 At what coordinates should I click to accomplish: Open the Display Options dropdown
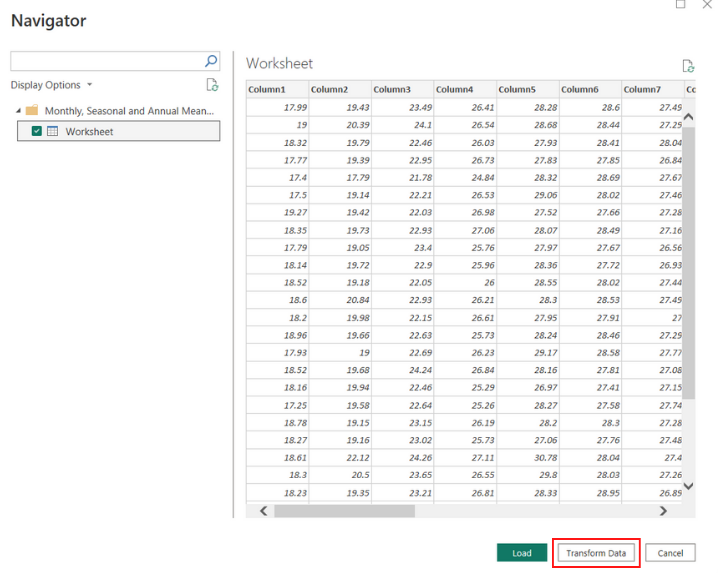[51, 85]
